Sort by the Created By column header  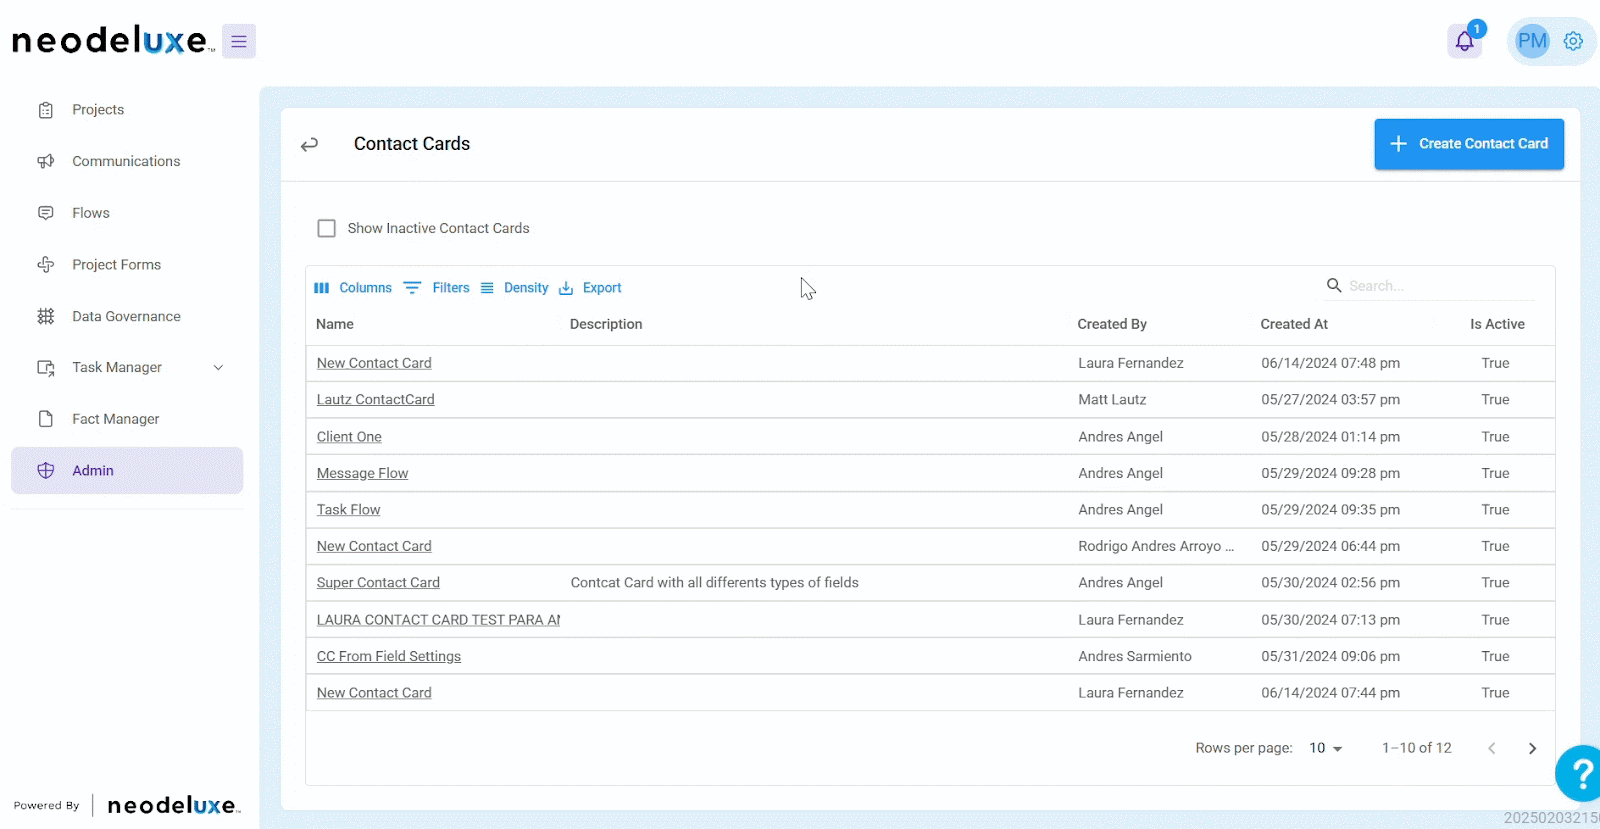(x=1112, y=324)
